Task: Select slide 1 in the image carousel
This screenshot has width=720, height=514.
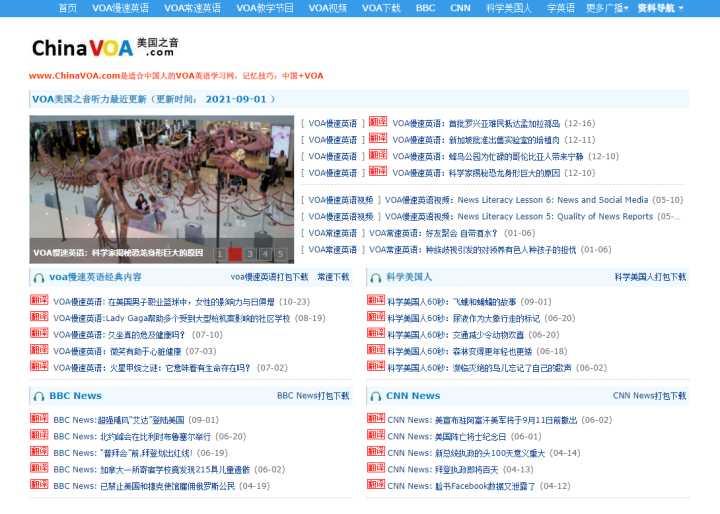Action: 219,254
